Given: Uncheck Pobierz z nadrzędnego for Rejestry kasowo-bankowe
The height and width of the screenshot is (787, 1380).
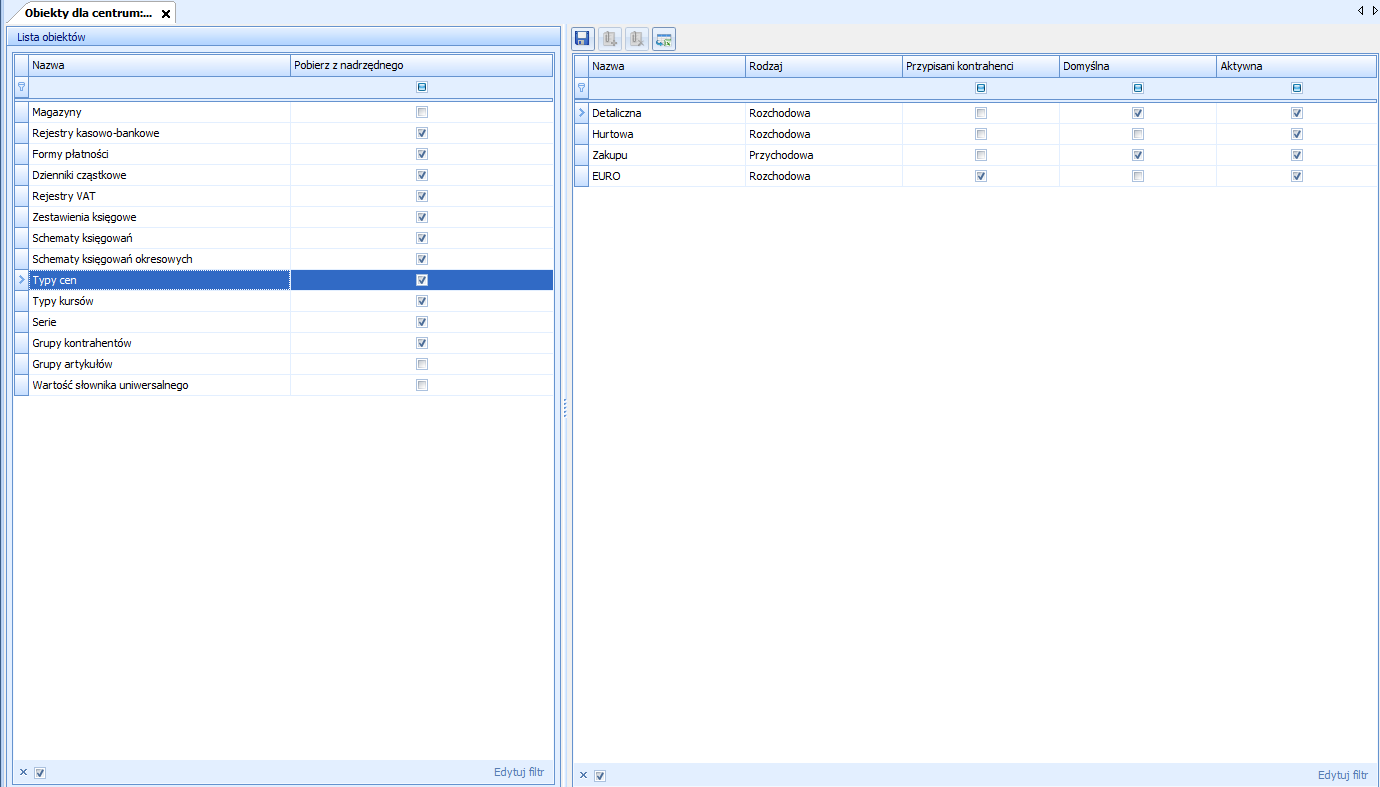Looking at the screenshot, I should 422,133.
